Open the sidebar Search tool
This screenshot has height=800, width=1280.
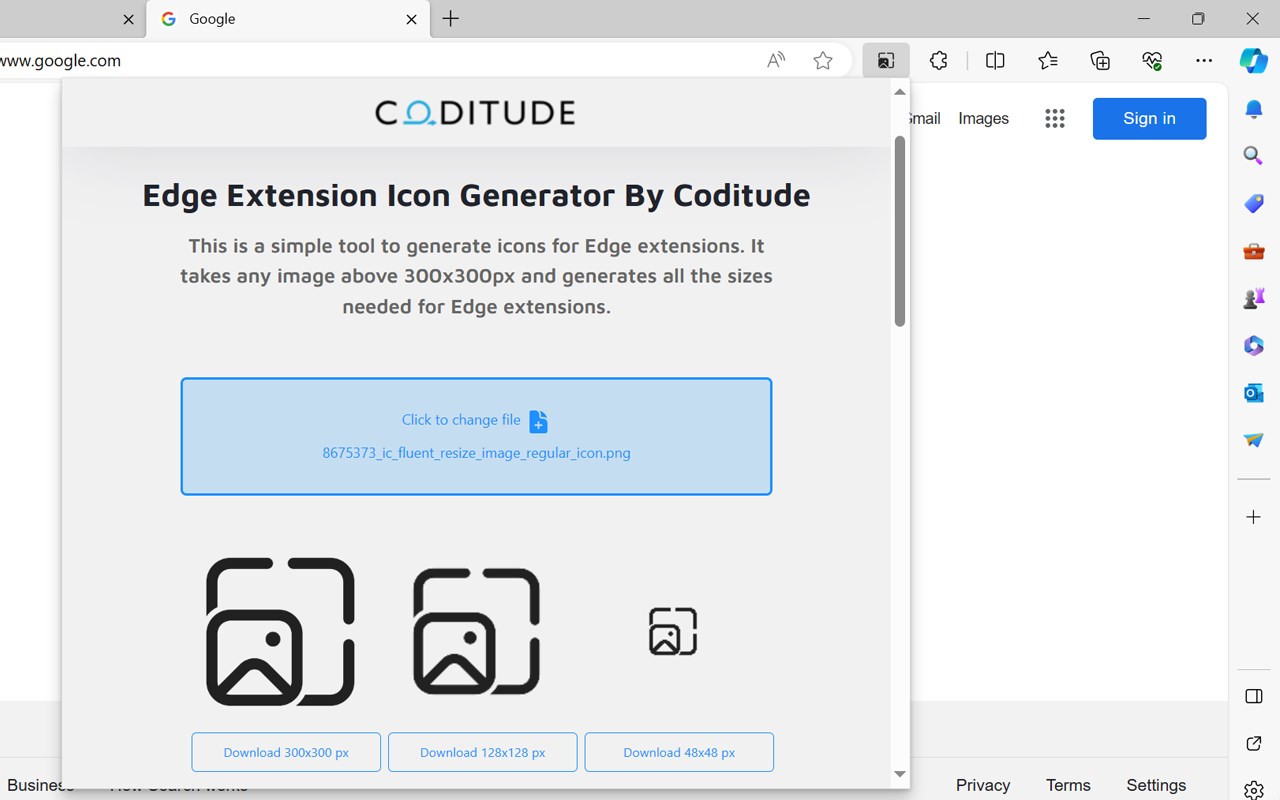(1254, 156)
